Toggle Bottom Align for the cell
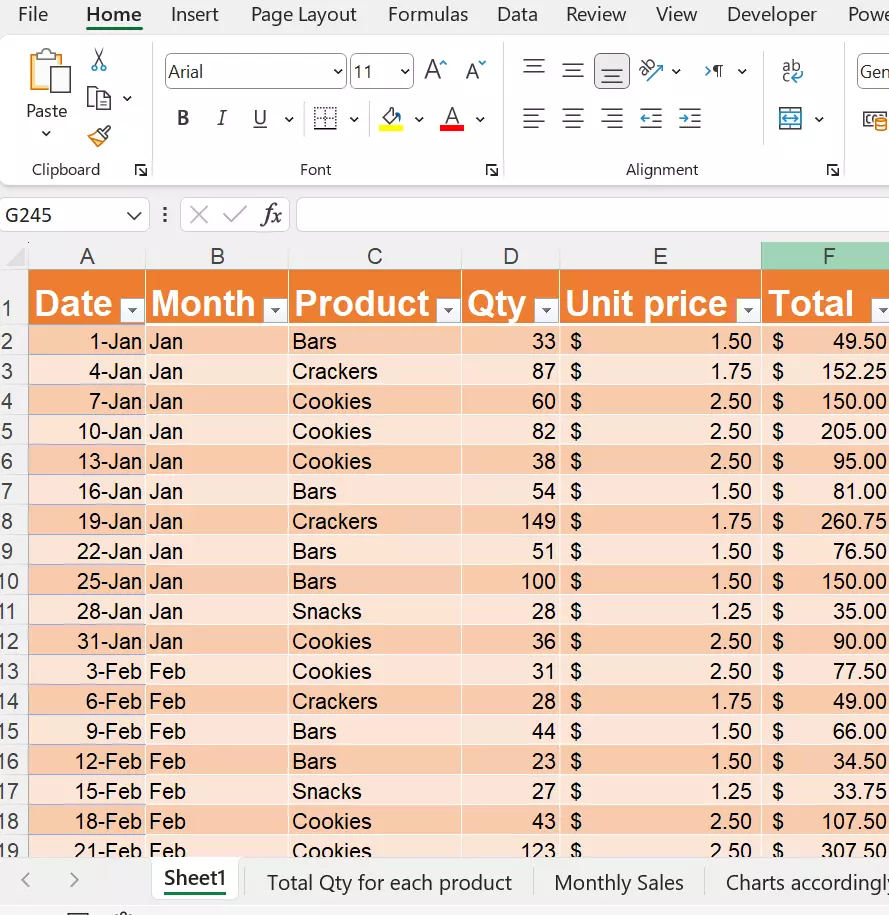Screen dimensions: 889x915 pos(611,71)
